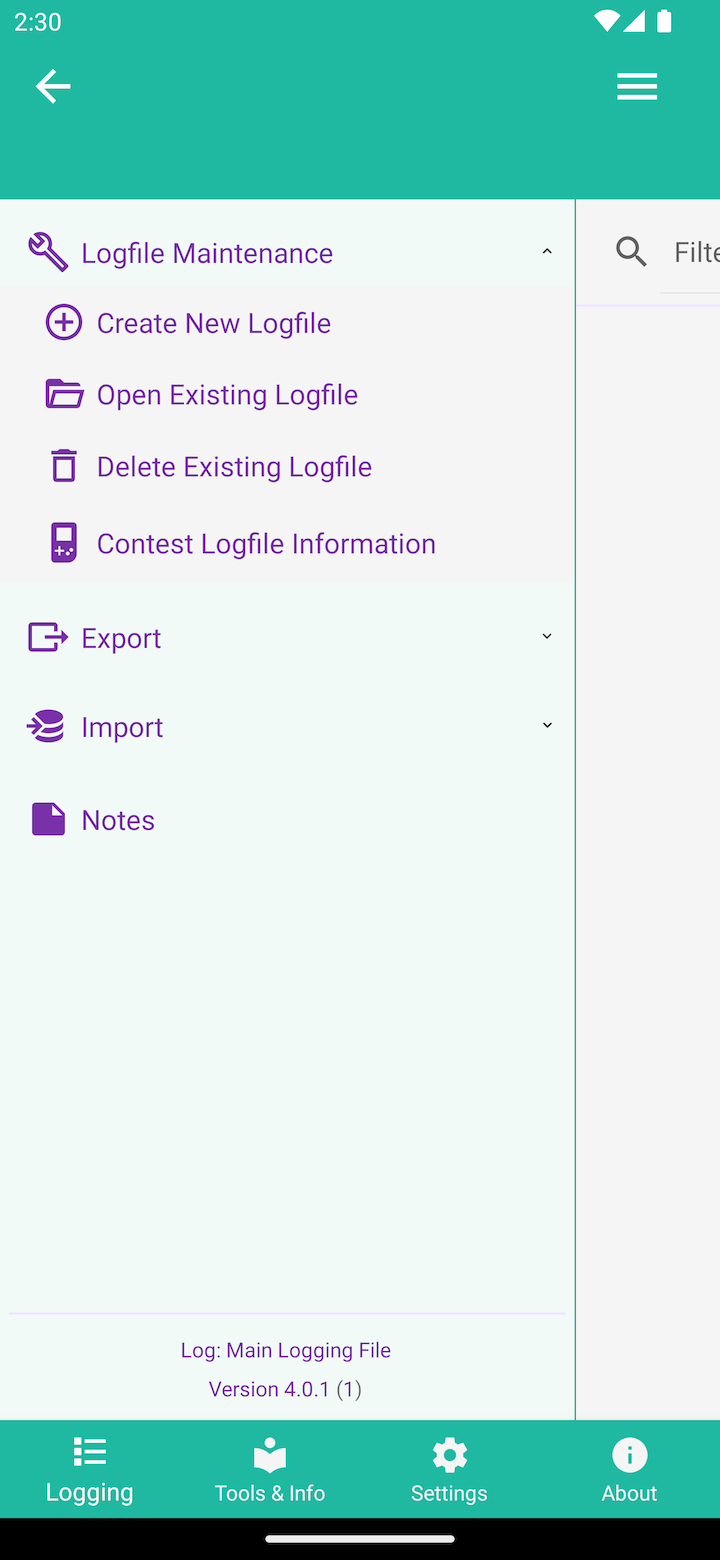Tap the Delete Existing Logfile trash icon
Image resolution: width=720 pixels, height=1560 pixels.
64,466
